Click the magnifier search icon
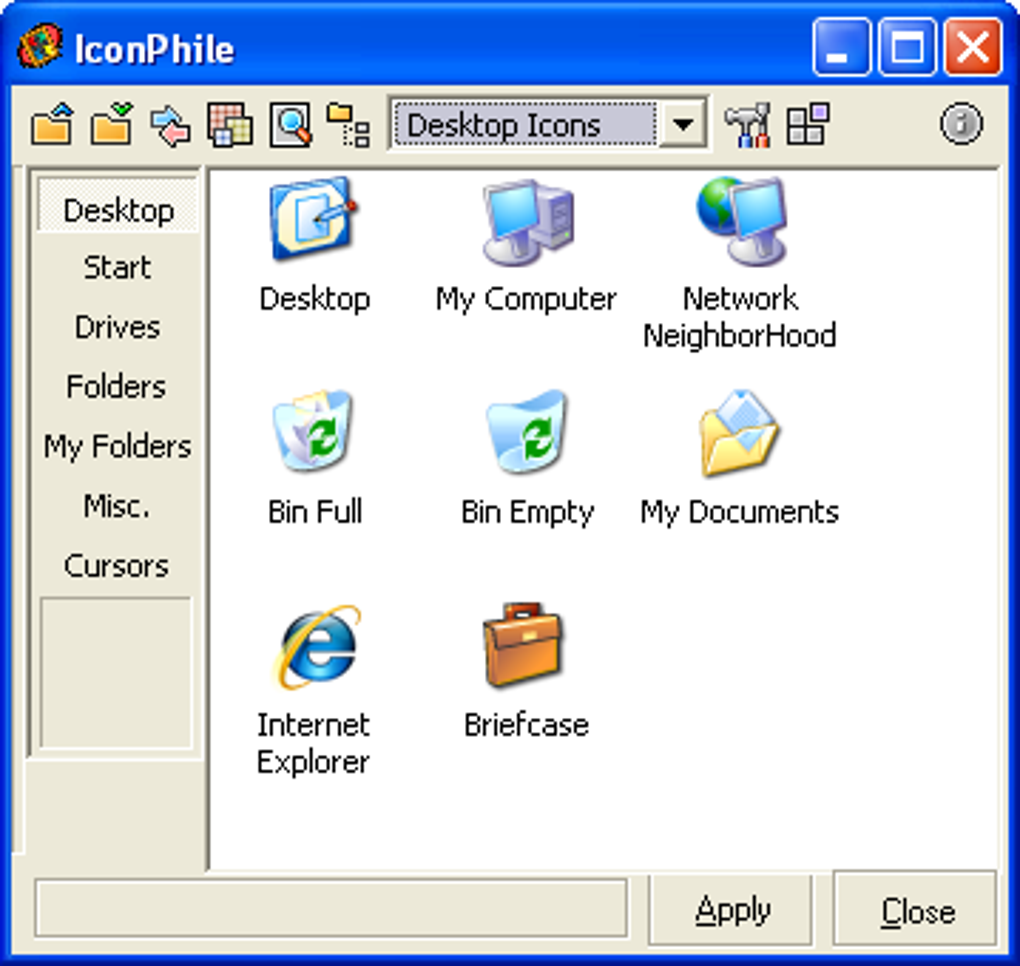 pyautogui.click(x=291, y=124)
